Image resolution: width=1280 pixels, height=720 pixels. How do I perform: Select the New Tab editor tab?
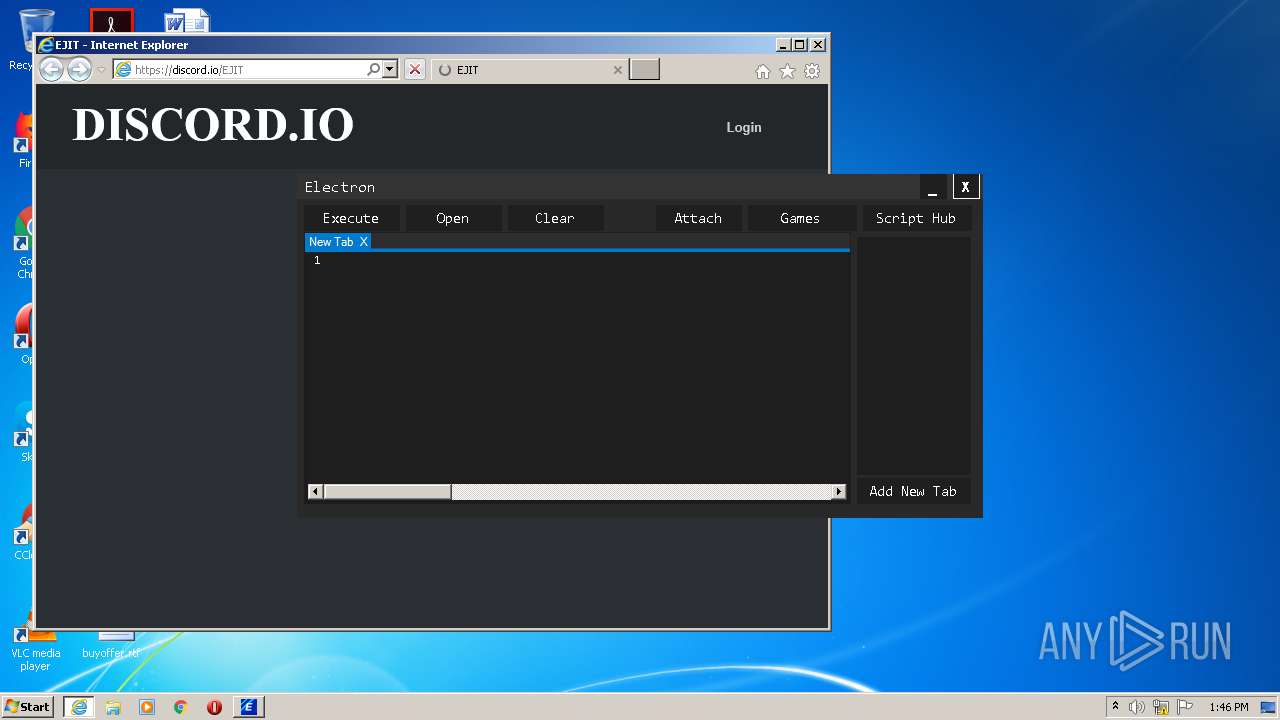coord(331,242)
